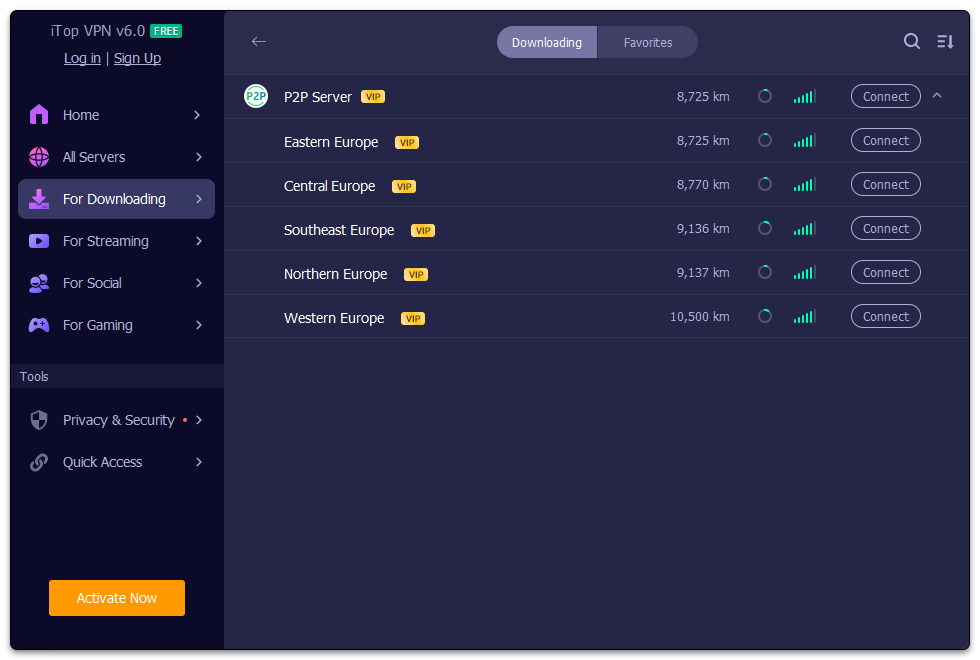Expand the Home sidebar entry
Viewport: 980px width, 660px height.
(x=198, y=115)
